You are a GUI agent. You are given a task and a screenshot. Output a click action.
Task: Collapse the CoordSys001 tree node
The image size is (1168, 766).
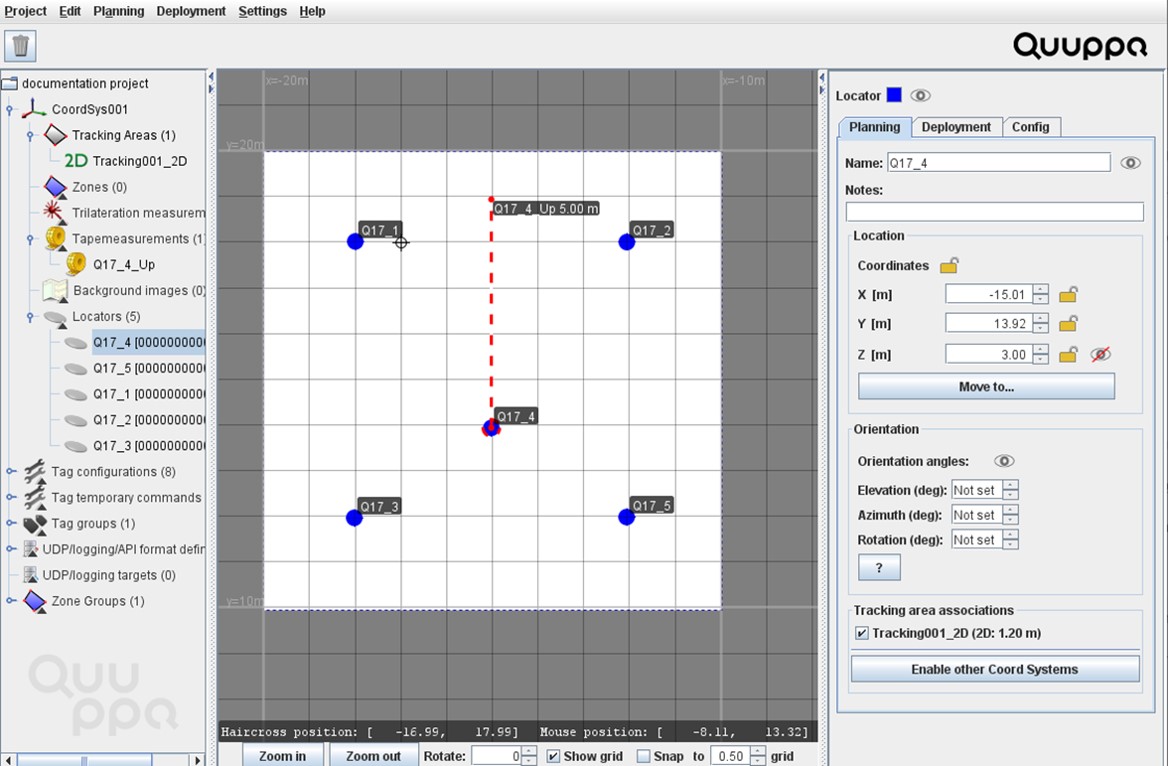click(10, 110)
